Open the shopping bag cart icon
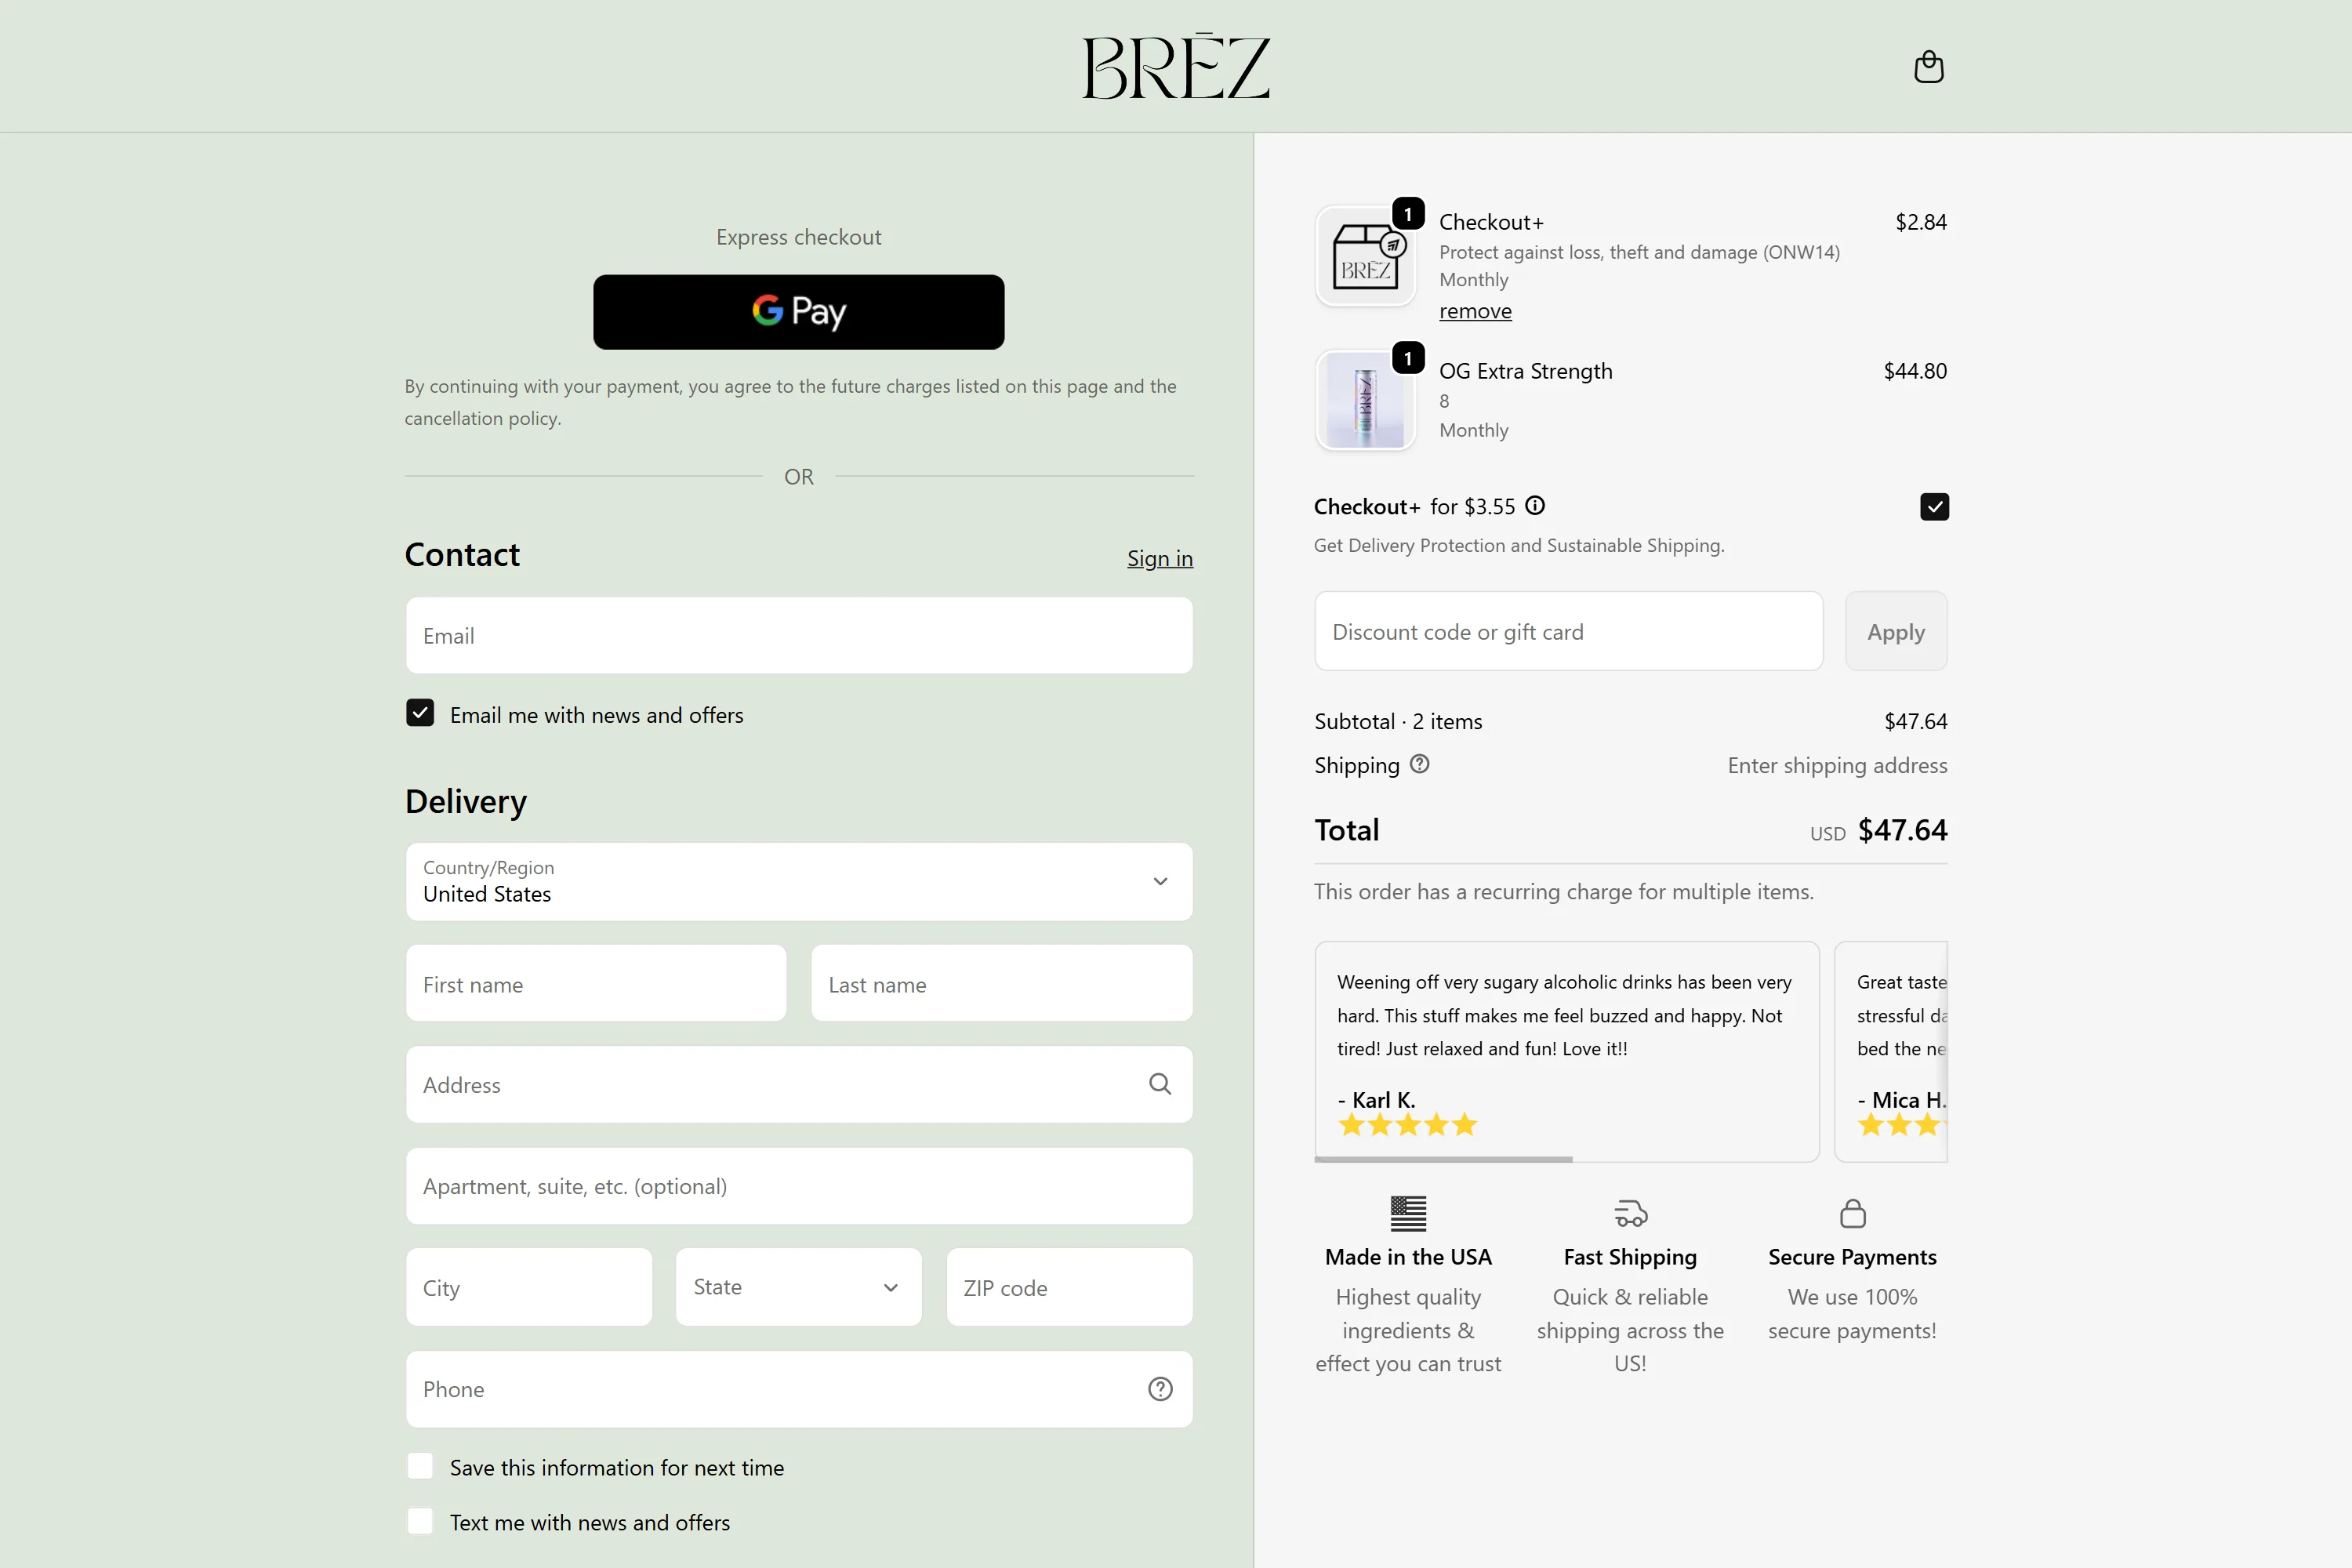 point(1928,67)
